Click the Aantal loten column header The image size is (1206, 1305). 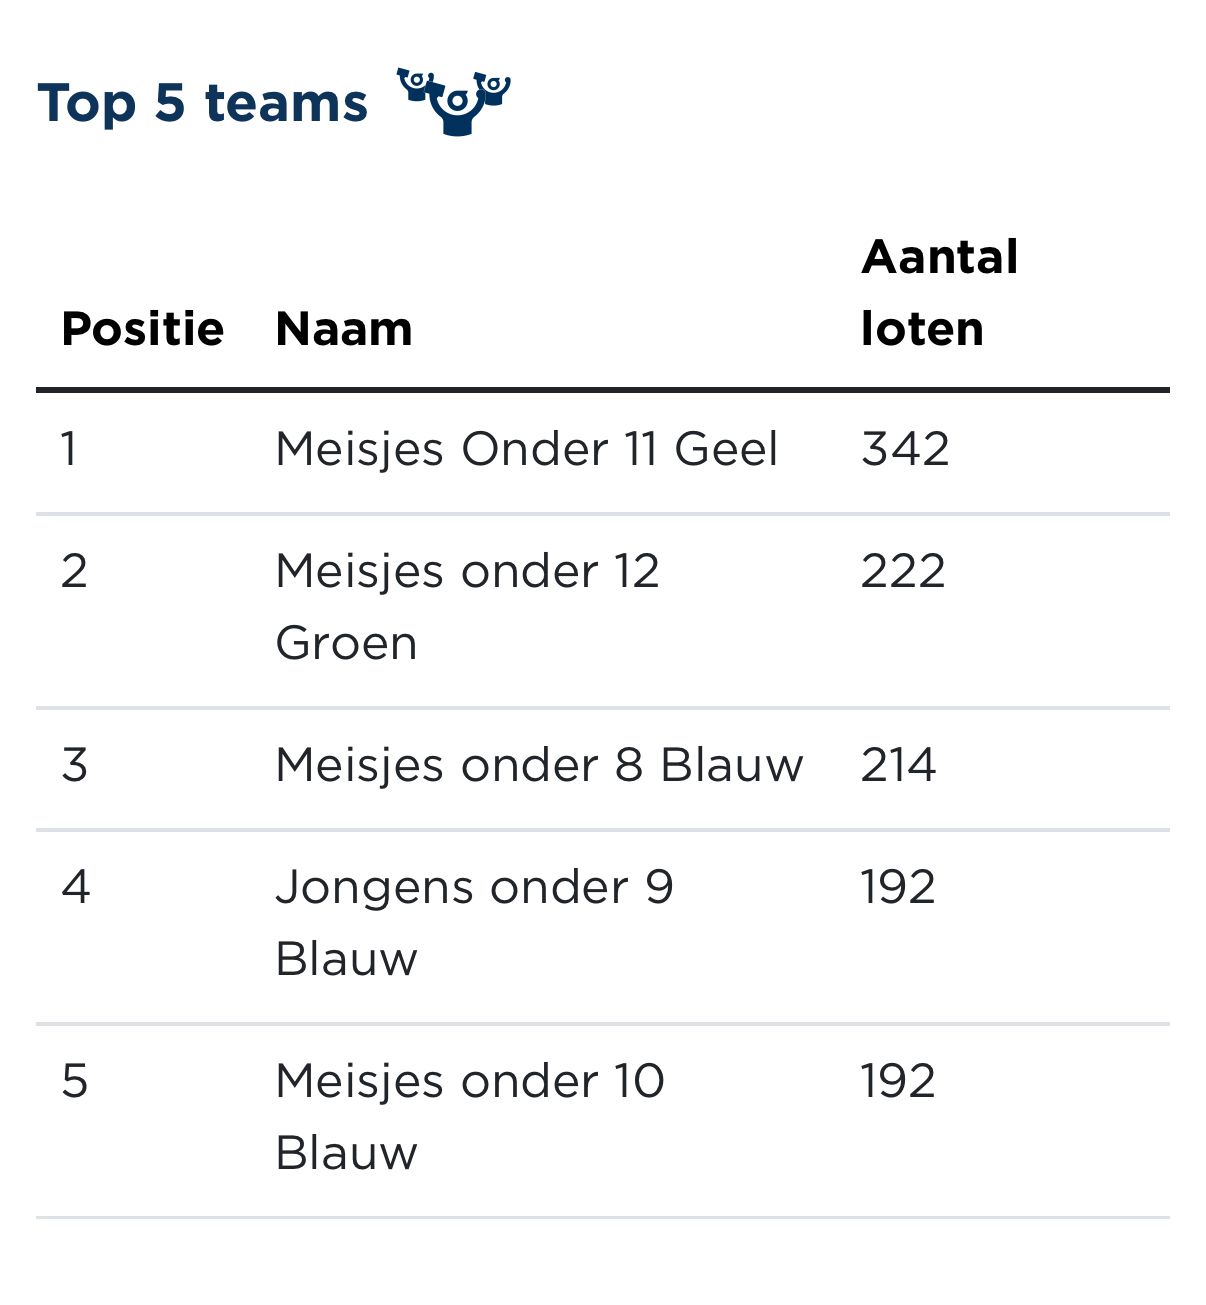[939, 292]
